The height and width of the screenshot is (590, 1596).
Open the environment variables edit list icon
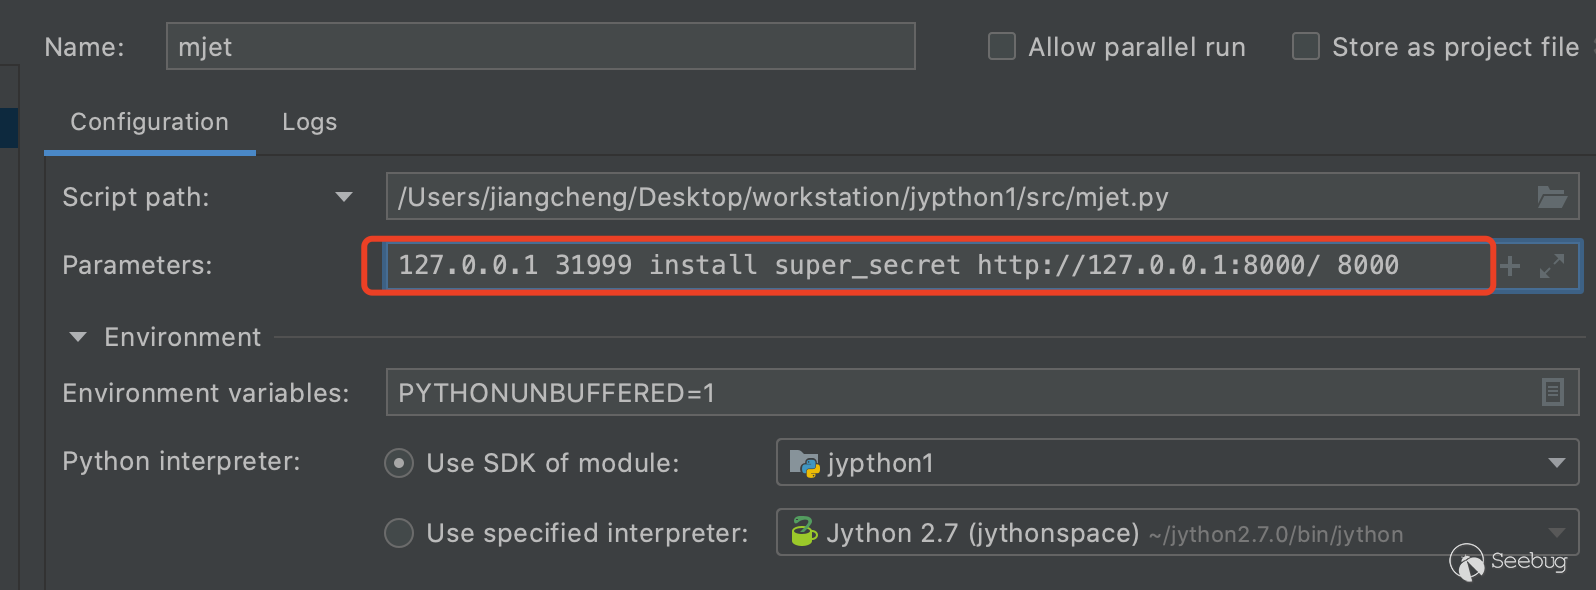[1552, 392]
